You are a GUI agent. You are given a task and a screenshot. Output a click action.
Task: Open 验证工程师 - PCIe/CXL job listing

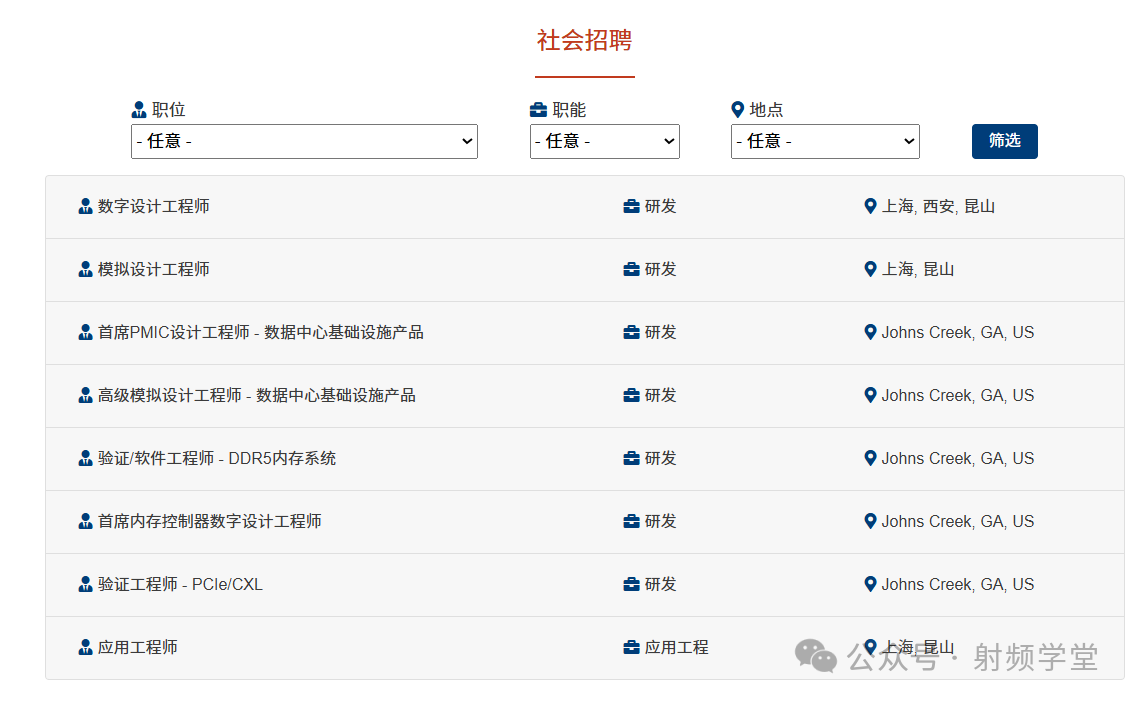point(180,585)
